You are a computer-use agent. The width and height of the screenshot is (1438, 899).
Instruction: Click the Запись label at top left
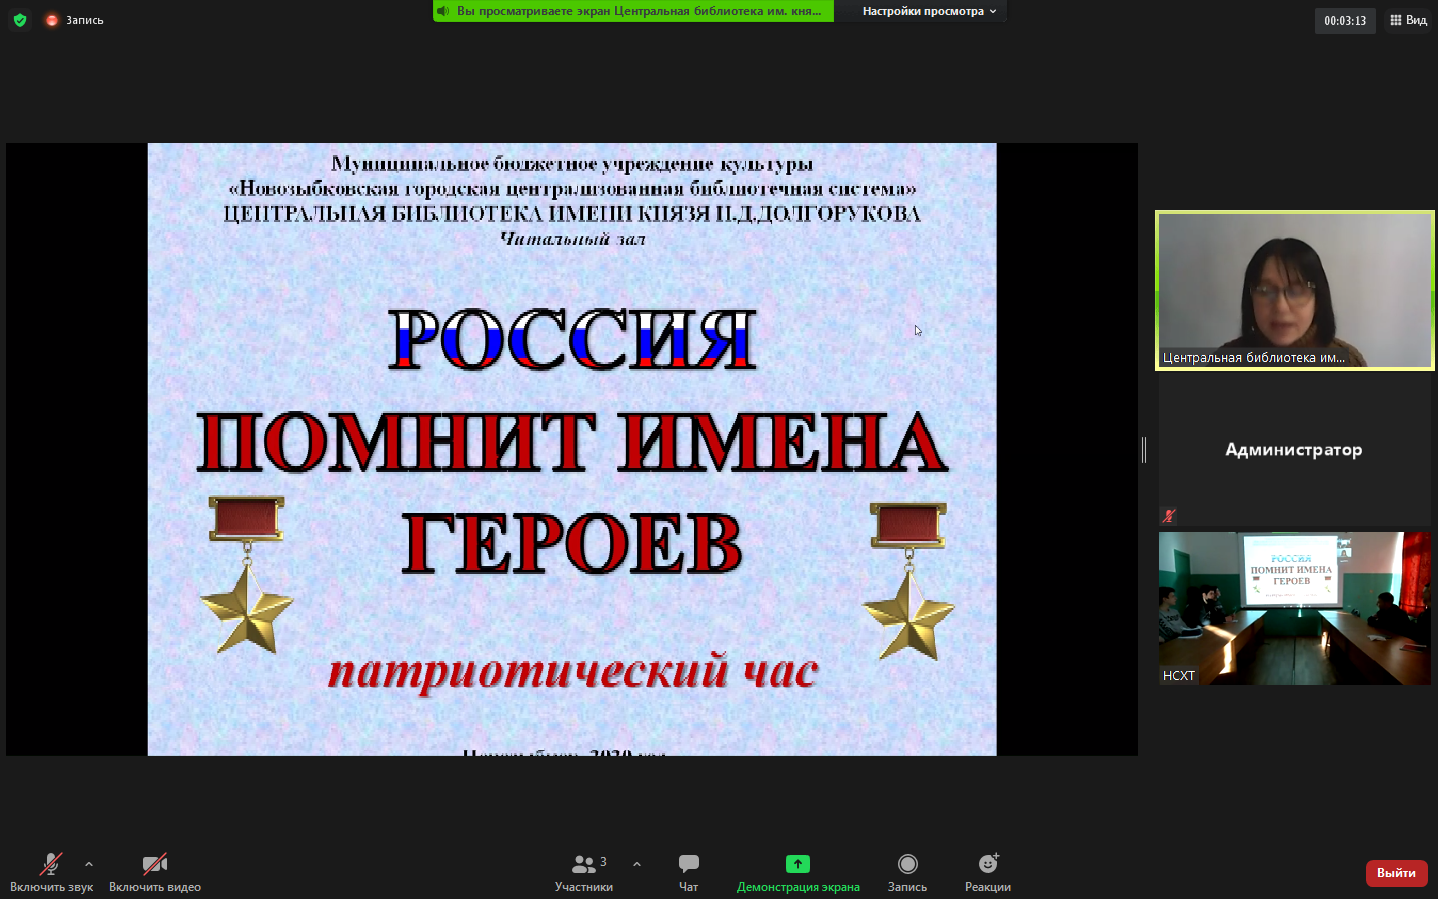(x=85, y=20)
